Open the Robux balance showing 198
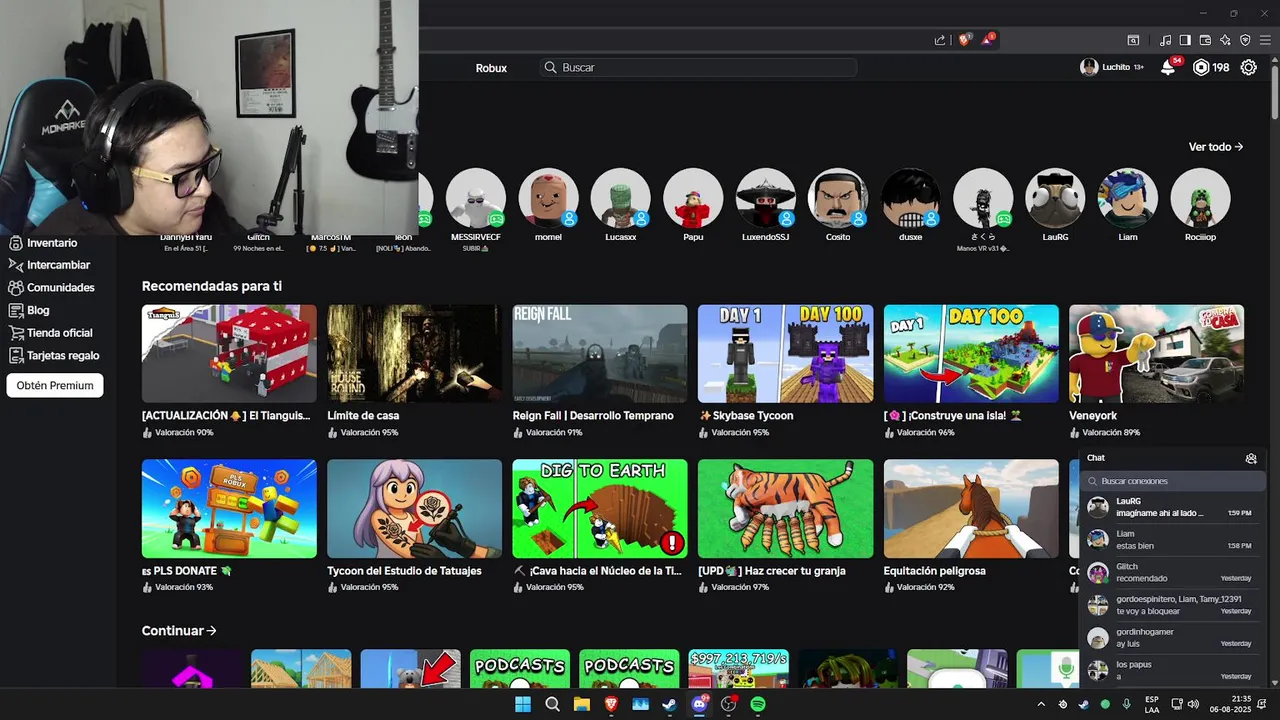 click(x=1211, y=67)
